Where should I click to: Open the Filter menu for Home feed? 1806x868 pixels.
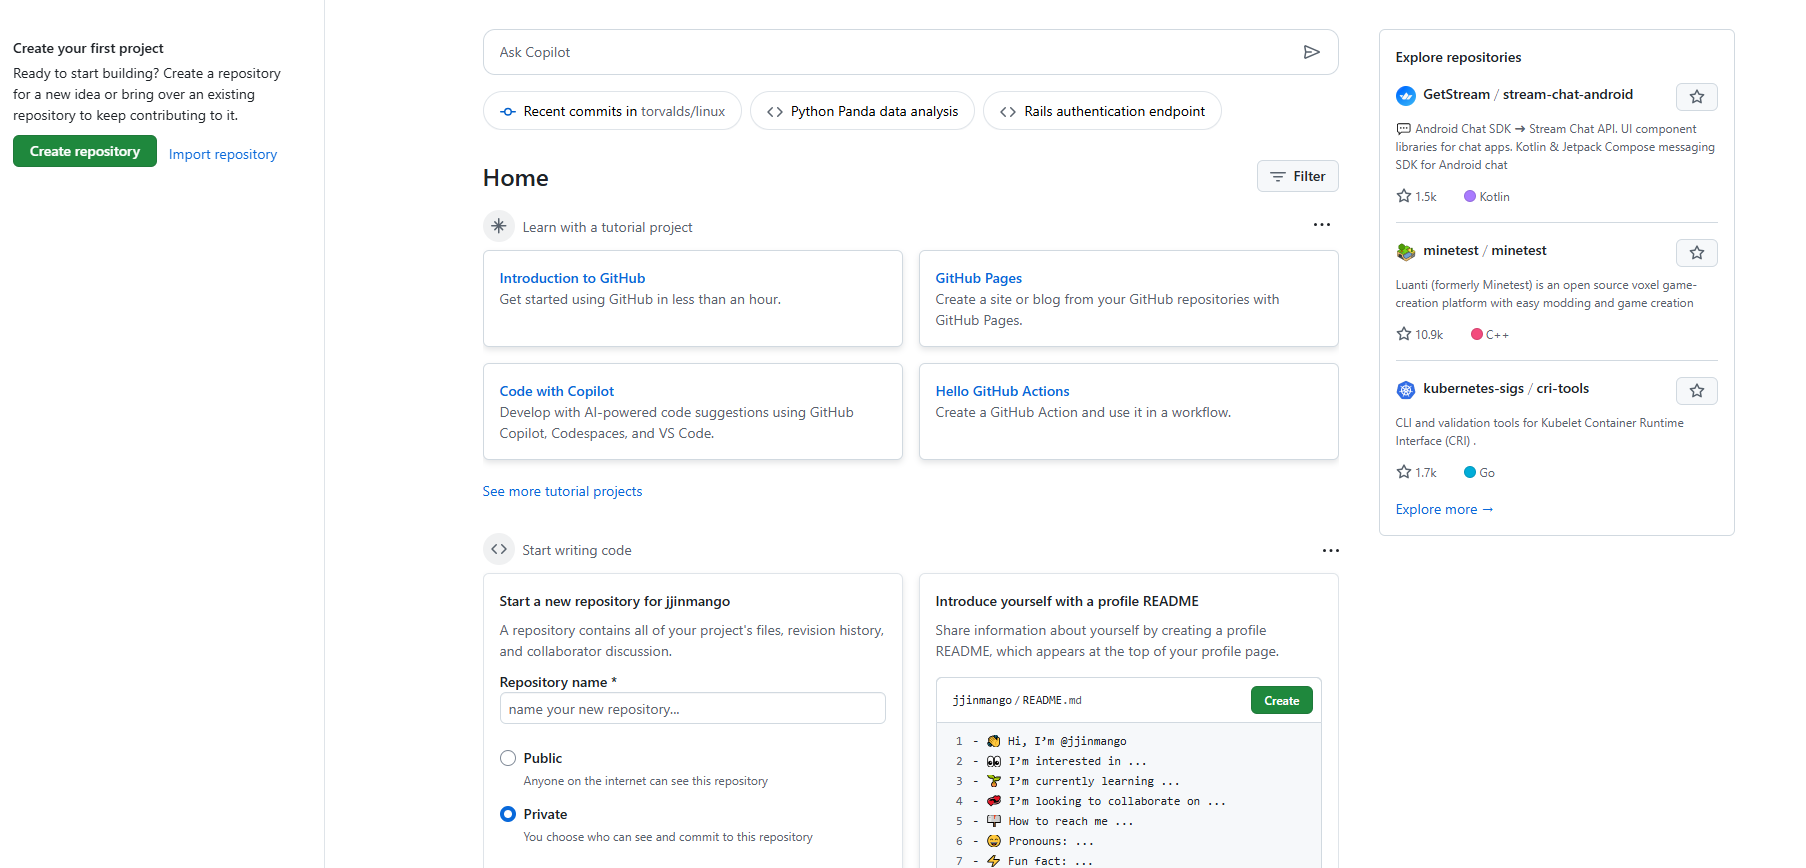[x=1297, y=176]
